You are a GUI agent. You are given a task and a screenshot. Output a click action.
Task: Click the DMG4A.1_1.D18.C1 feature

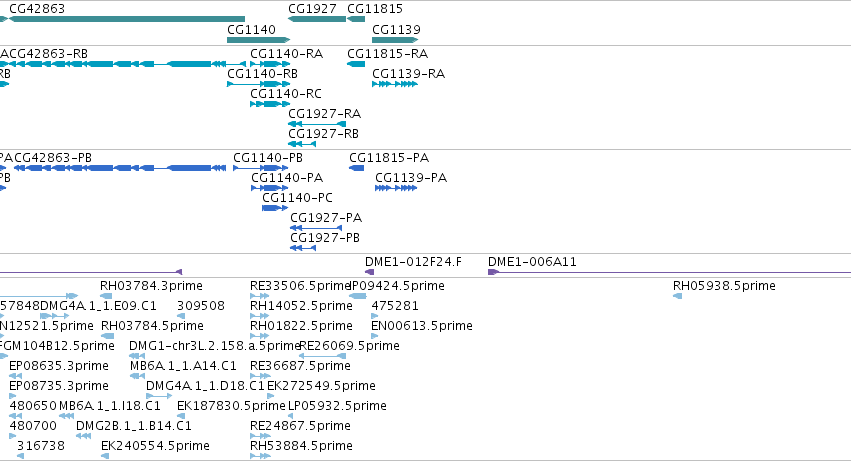pos(159,396)
